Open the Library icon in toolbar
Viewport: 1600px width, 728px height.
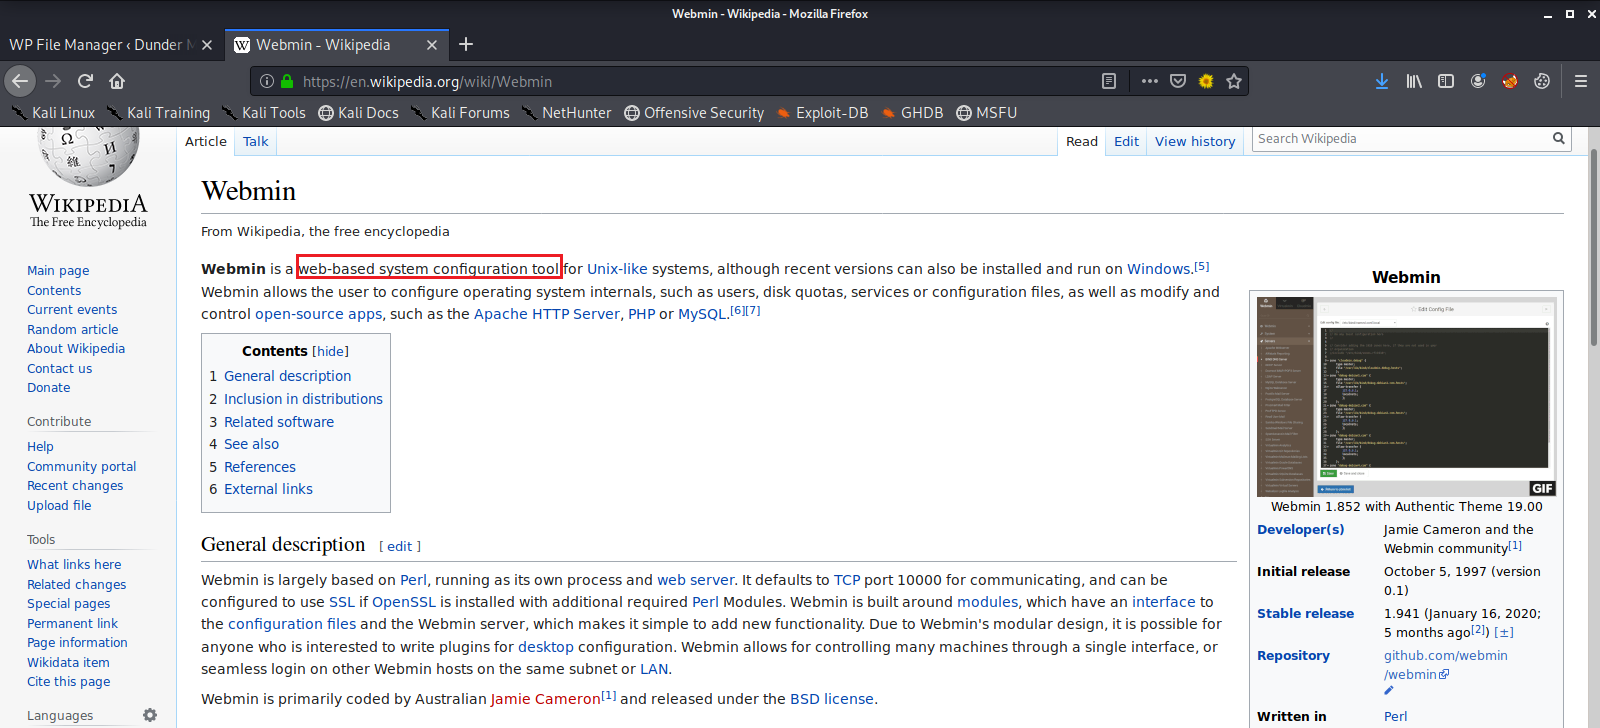coord(1414,81)
